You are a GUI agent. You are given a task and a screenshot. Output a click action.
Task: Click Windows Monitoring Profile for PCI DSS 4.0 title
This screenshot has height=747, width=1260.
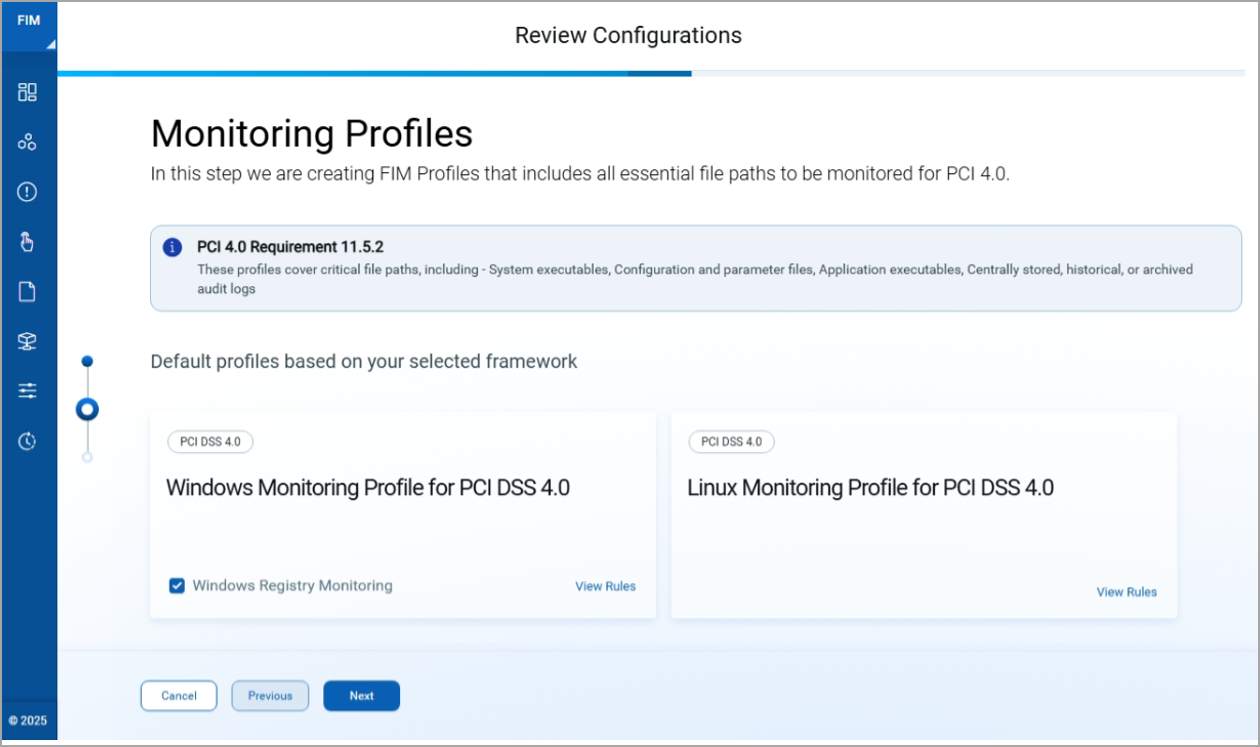click(x=368, y=488)
